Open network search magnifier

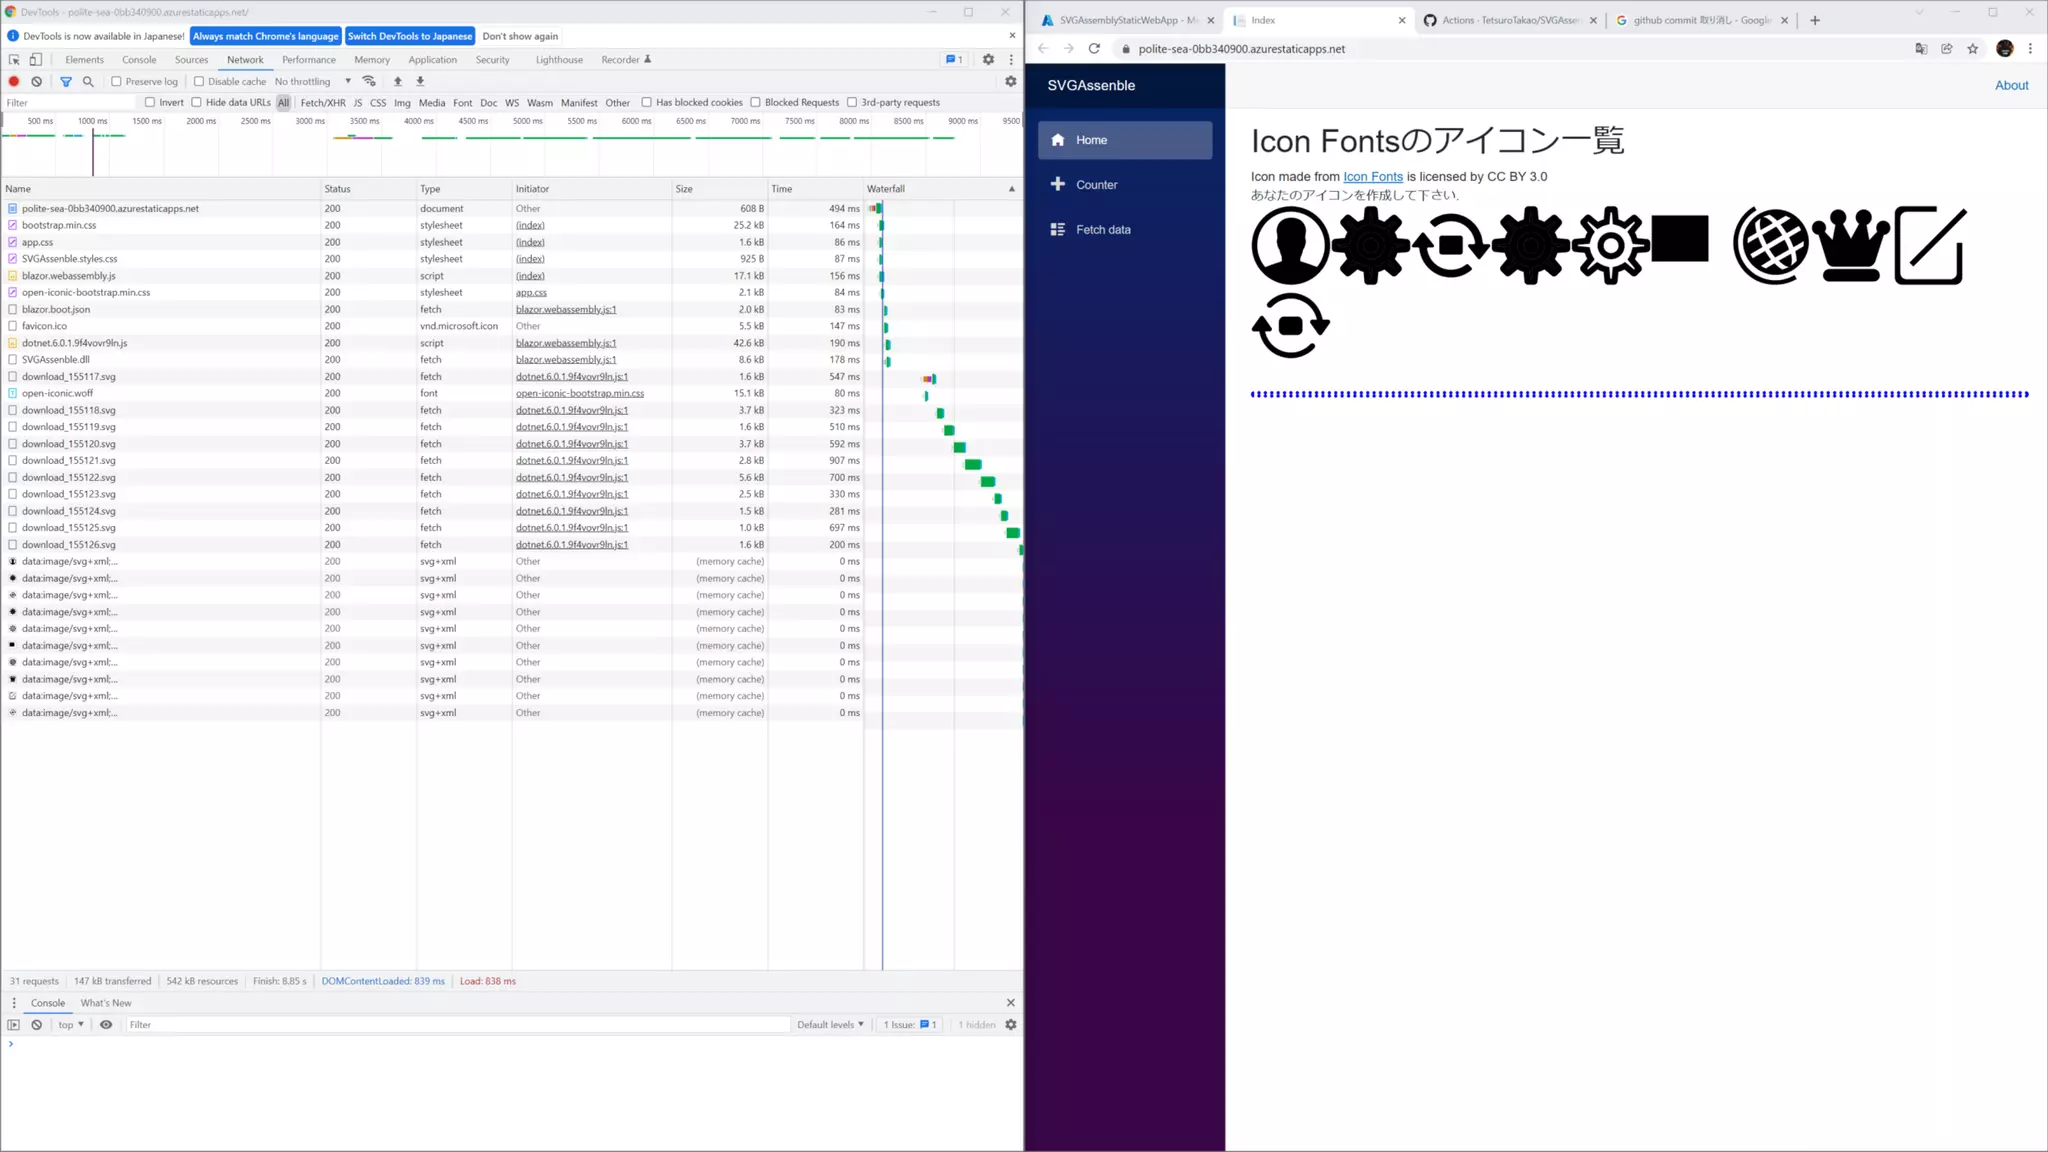88,82
